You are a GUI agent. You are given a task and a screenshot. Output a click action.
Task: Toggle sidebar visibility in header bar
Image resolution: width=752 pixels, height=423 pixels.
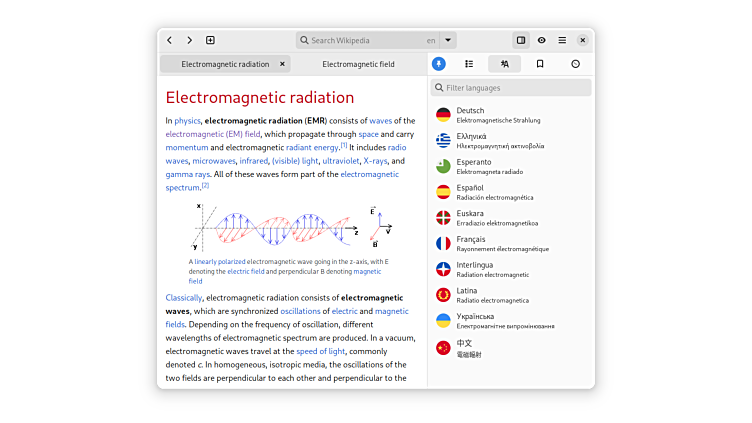click(x=520, y=40)
